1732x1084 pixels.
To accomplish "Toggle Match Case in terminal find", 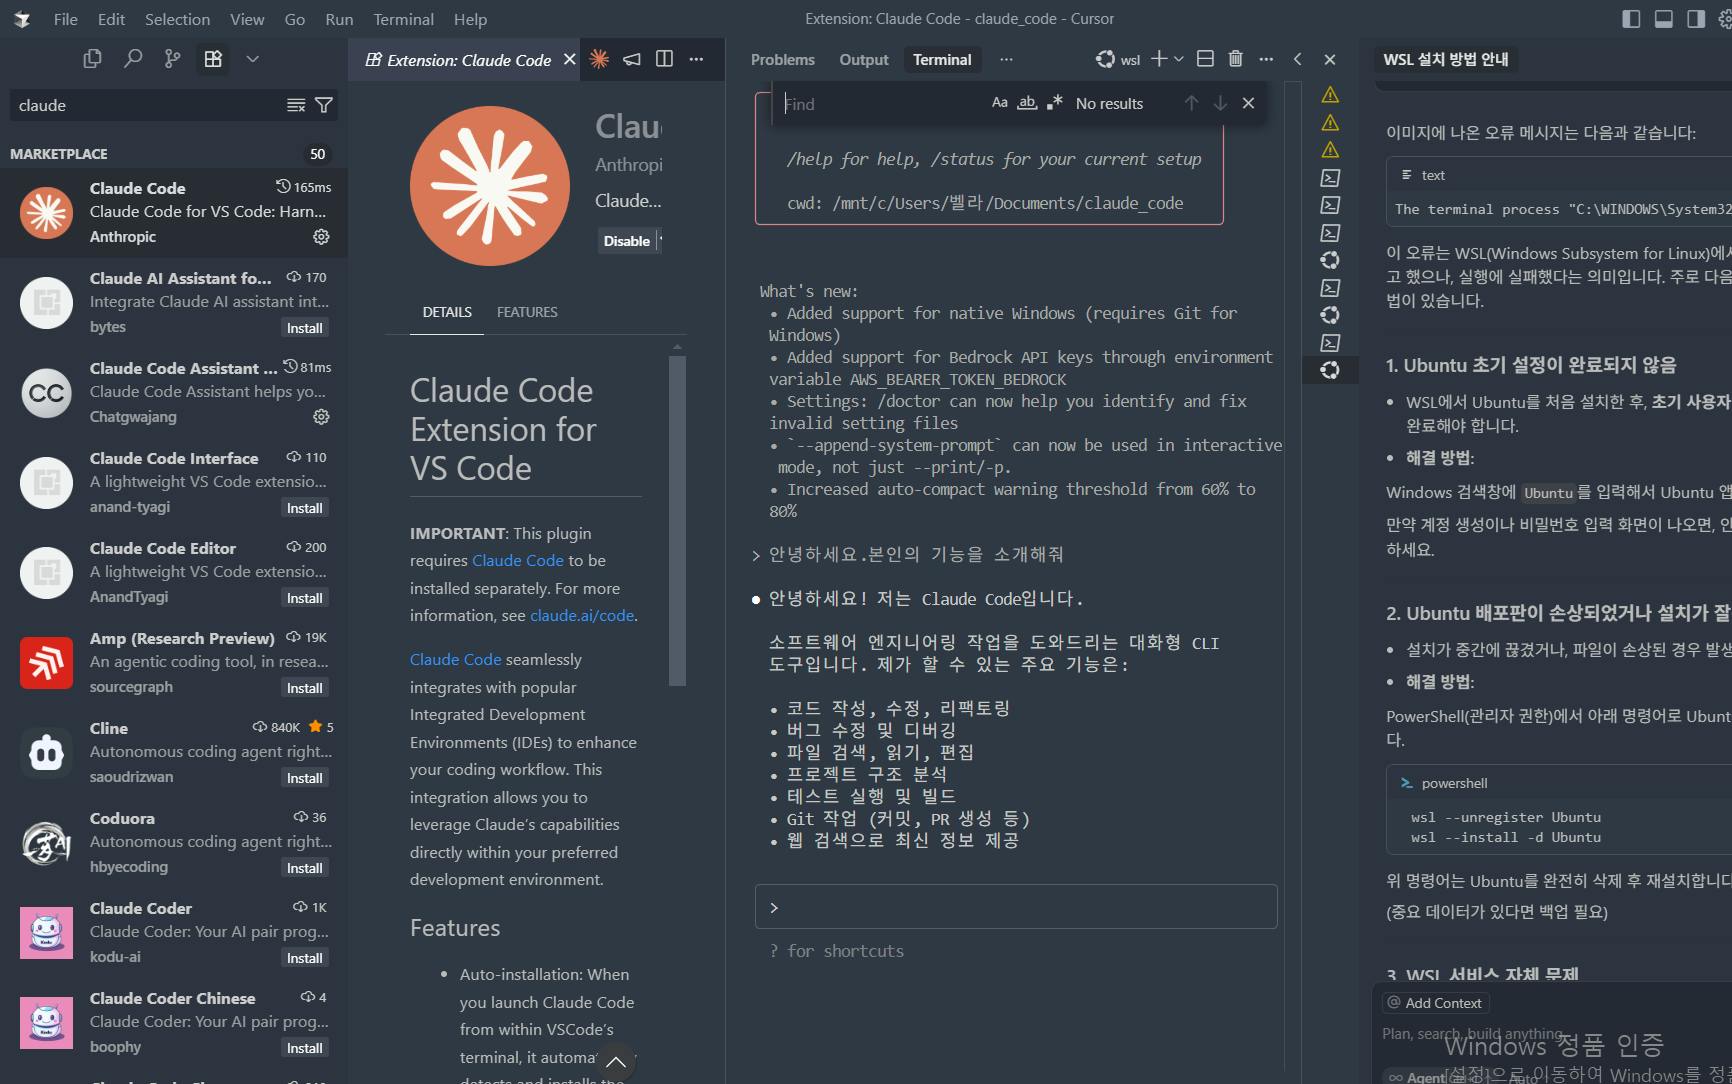I will (1000, 103).
